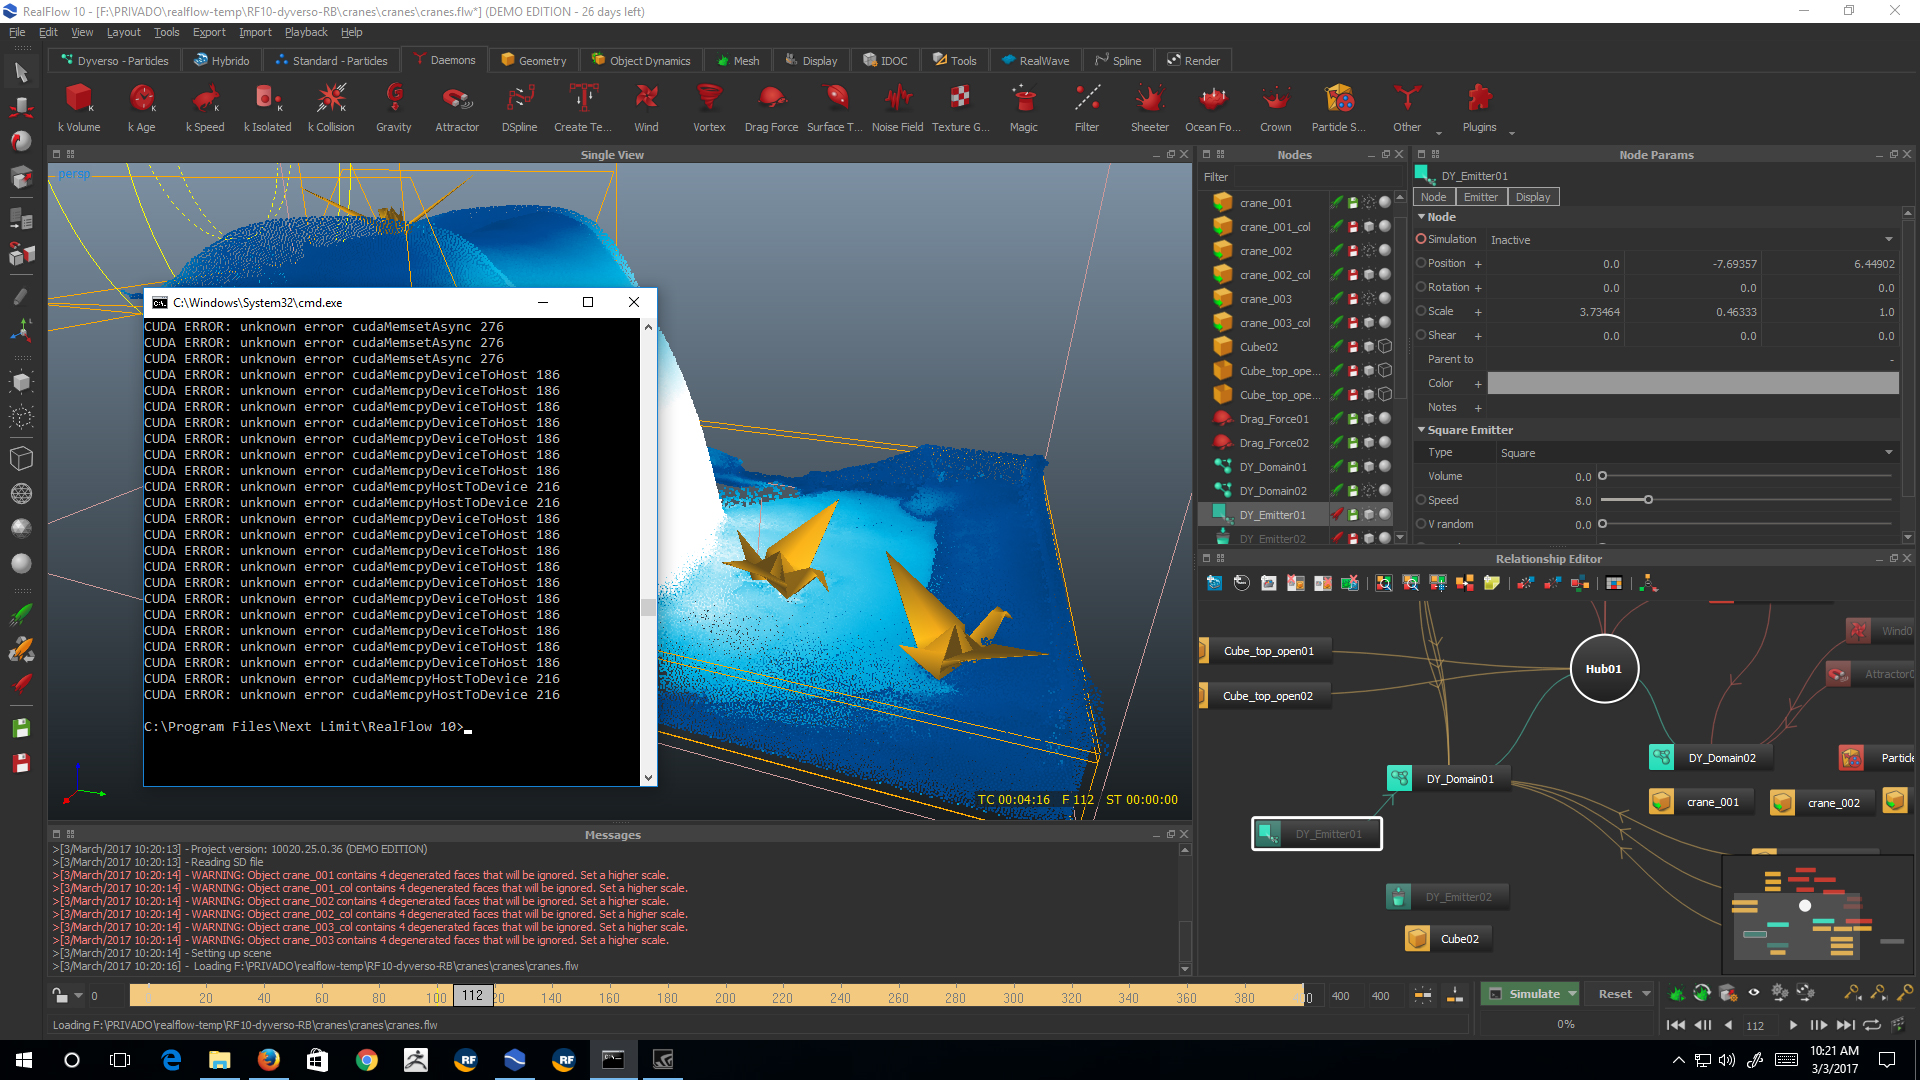Viewport: 1920px width, 1080px height.
Task: Jump to the last frame
Action: coord(1846,1025)
